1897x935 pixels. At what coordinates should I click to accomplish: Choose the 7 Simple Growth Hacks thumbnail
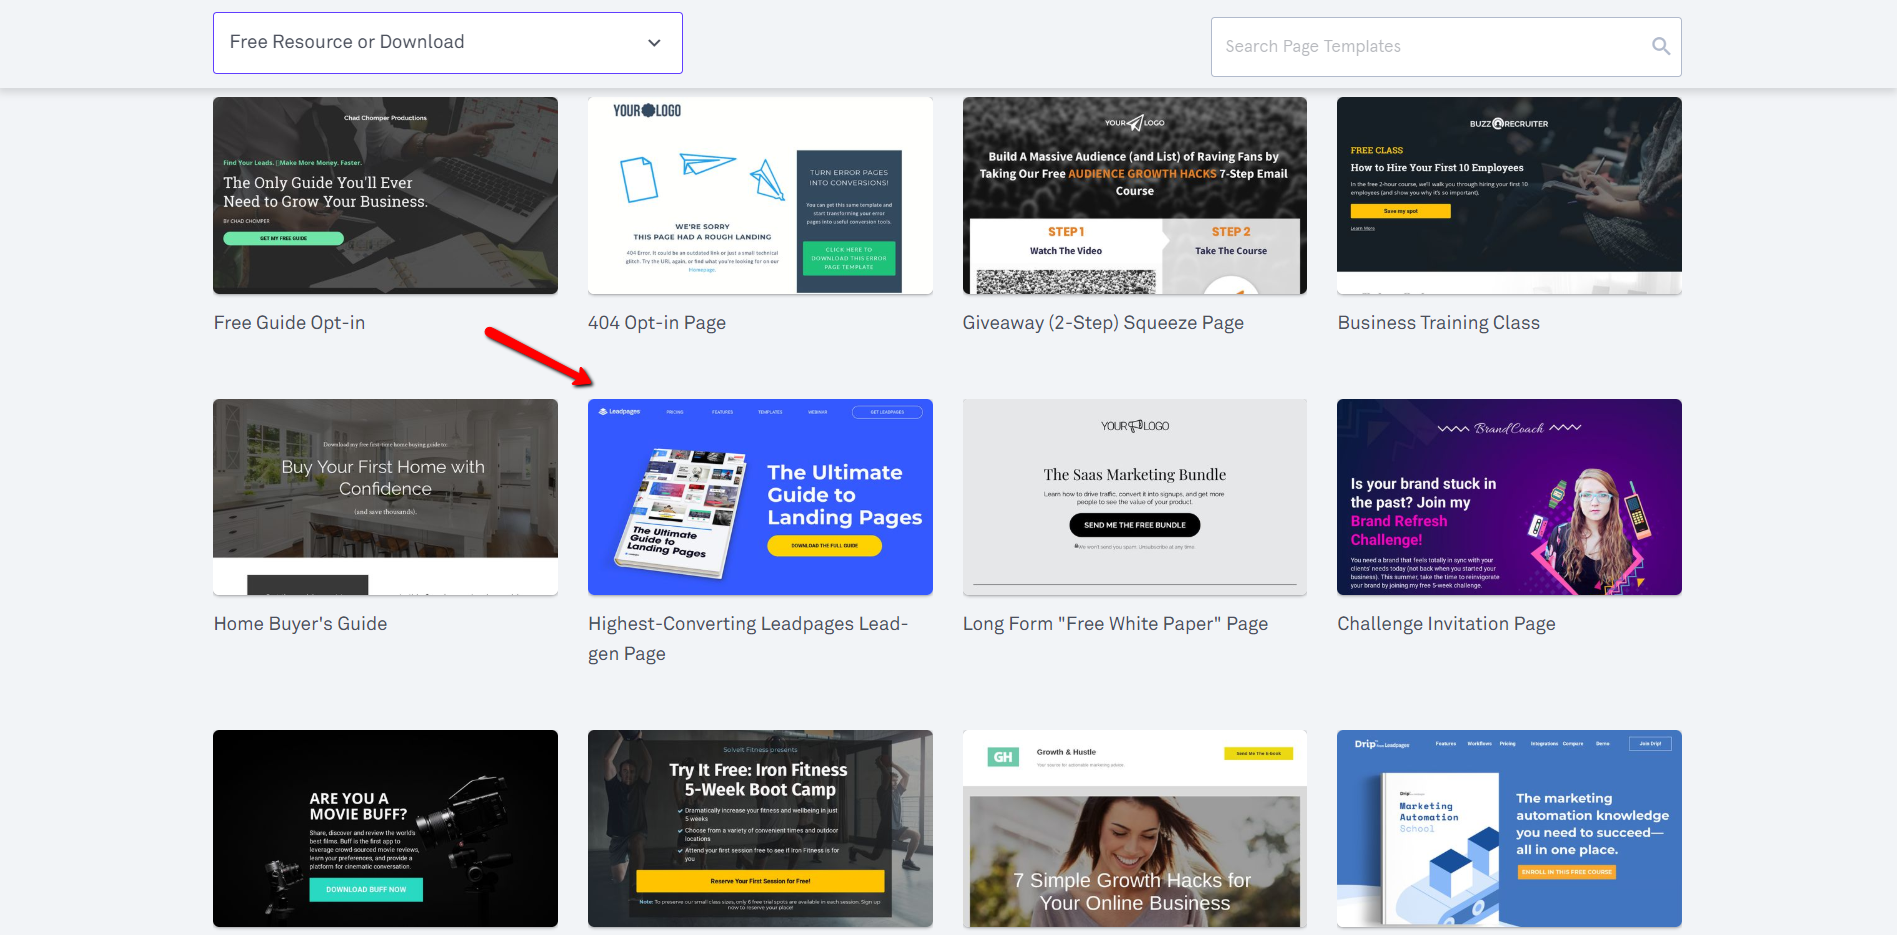tap(1134, 828)
